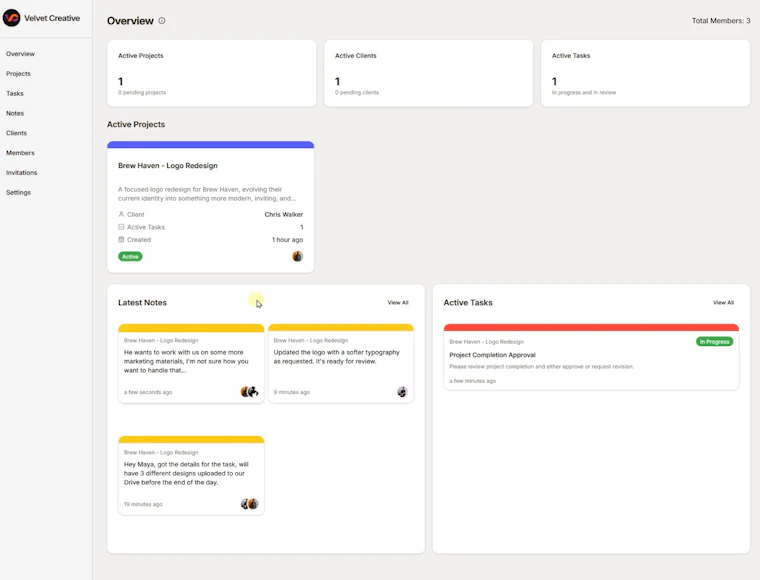
Task: Go to Clients in the sidebar
Action: pos(16,133)
